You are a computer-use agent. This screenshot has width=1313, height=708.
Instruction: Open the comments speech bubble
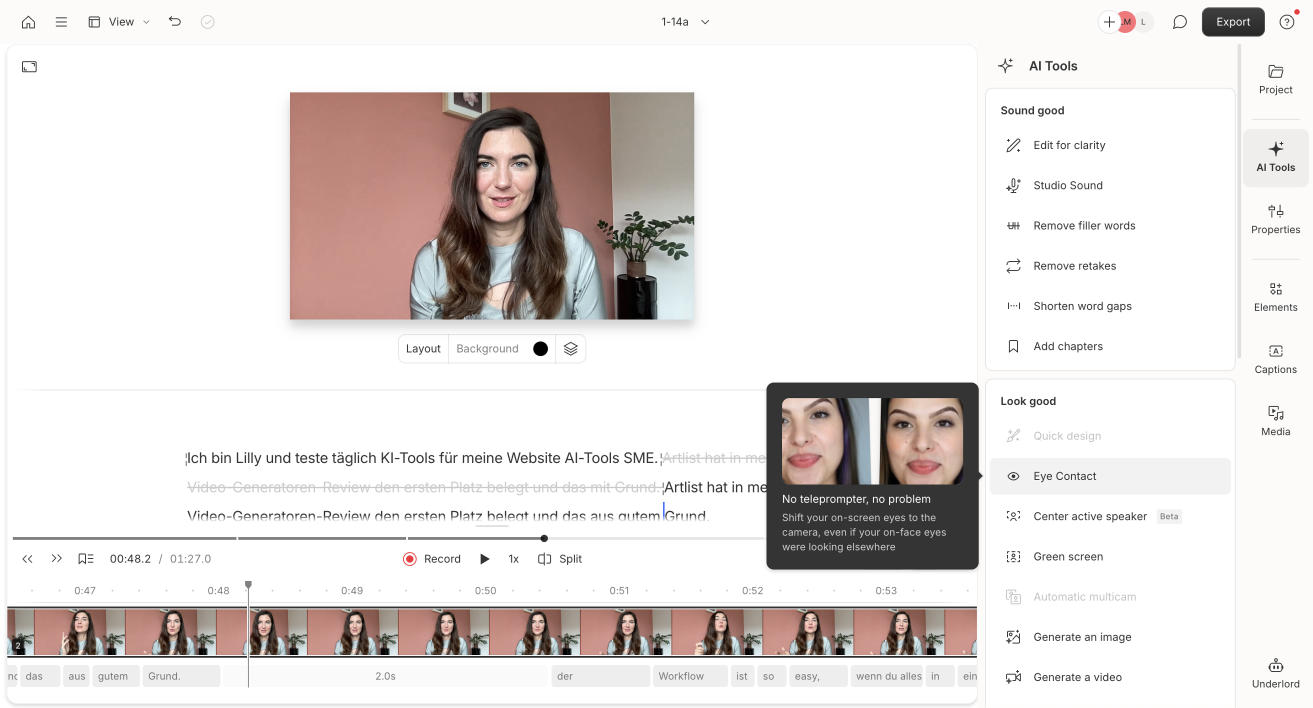coord(1180,22)
